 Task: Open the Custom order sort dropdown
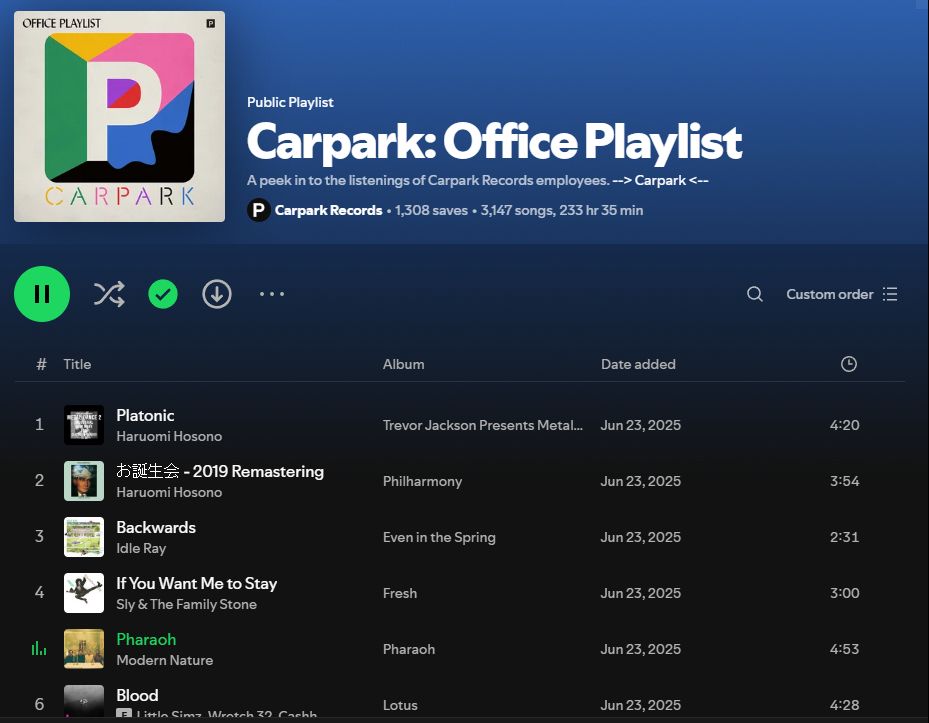pyautogui.click(x=842, y=294)
